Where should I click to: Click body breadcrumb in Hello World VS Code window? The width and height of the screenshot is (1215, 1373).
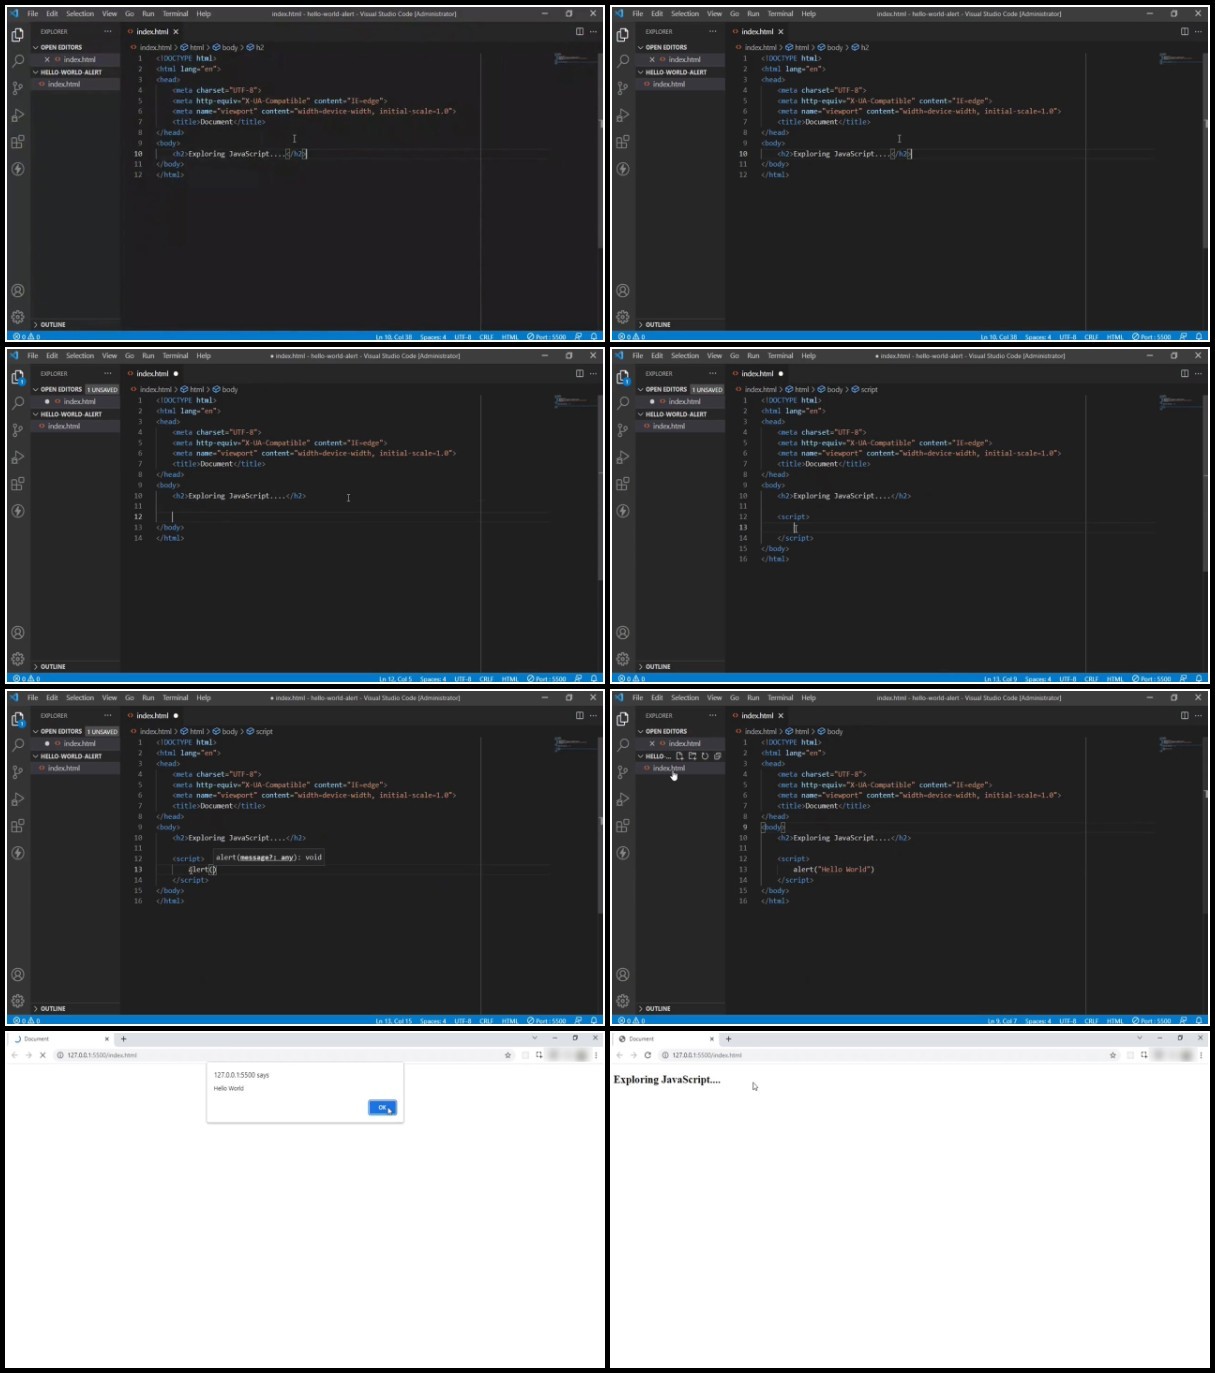[x=830, y=731]
